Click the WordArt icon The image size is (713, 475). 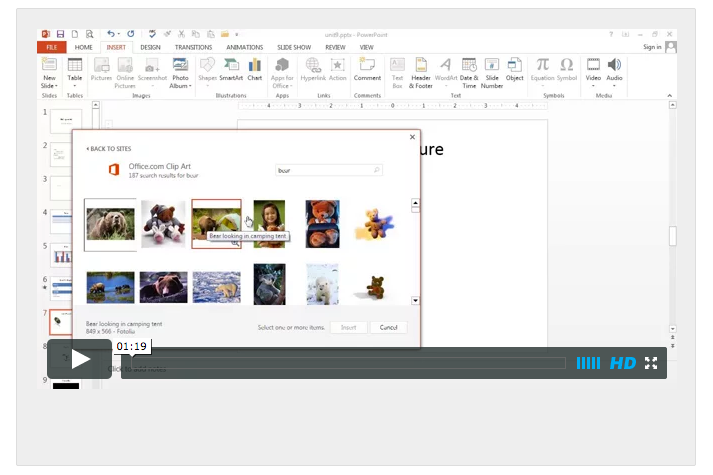pos(446,65)
